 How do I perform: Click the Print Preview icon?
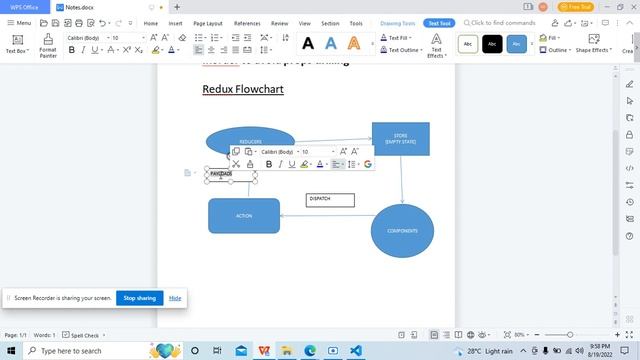point(91,23)
